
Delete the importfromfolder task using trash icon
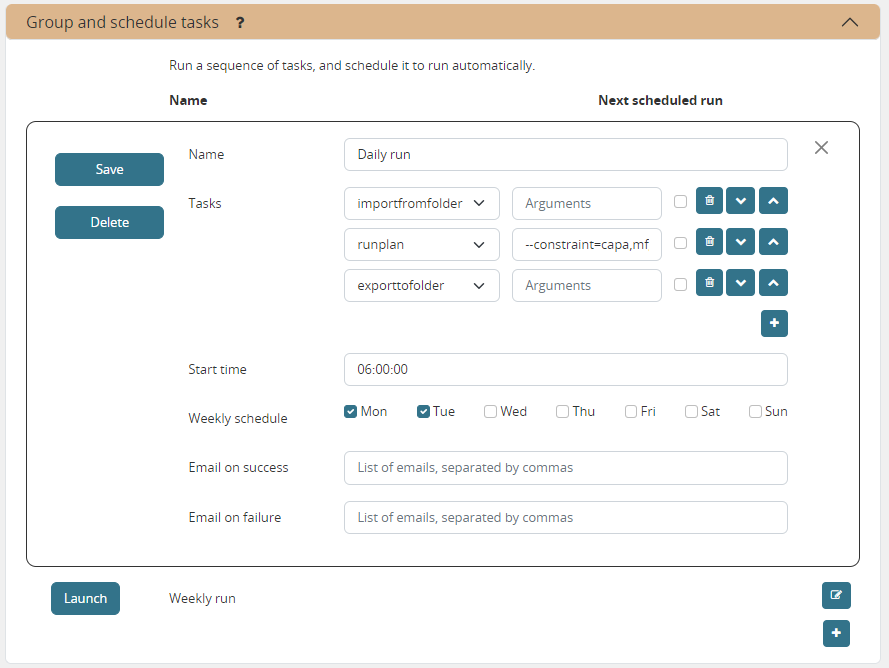tap(709, 201)
